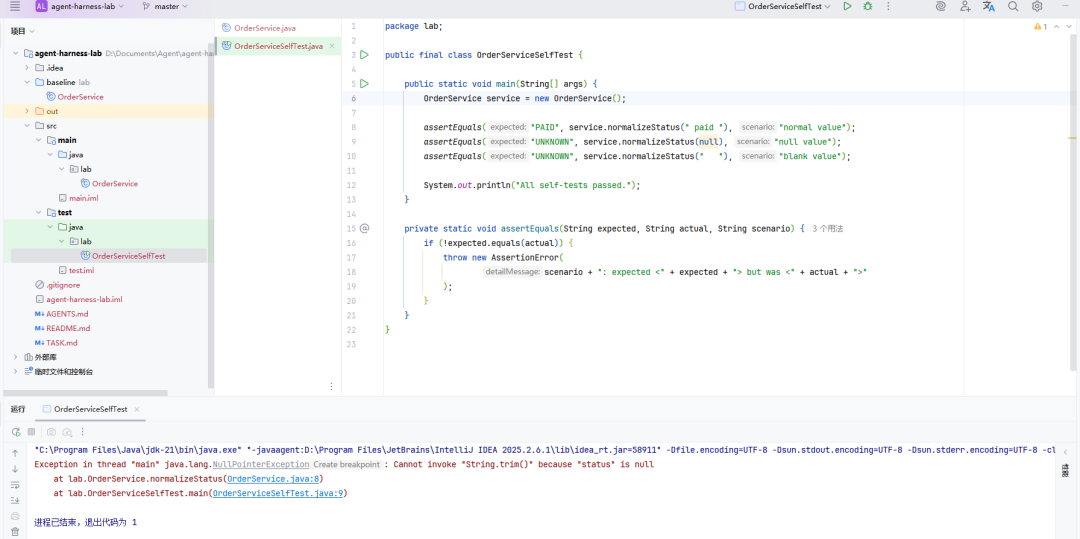Select OrderServiceSelfTest in project tree
The image size is (1080, 539).
(128, 255)
